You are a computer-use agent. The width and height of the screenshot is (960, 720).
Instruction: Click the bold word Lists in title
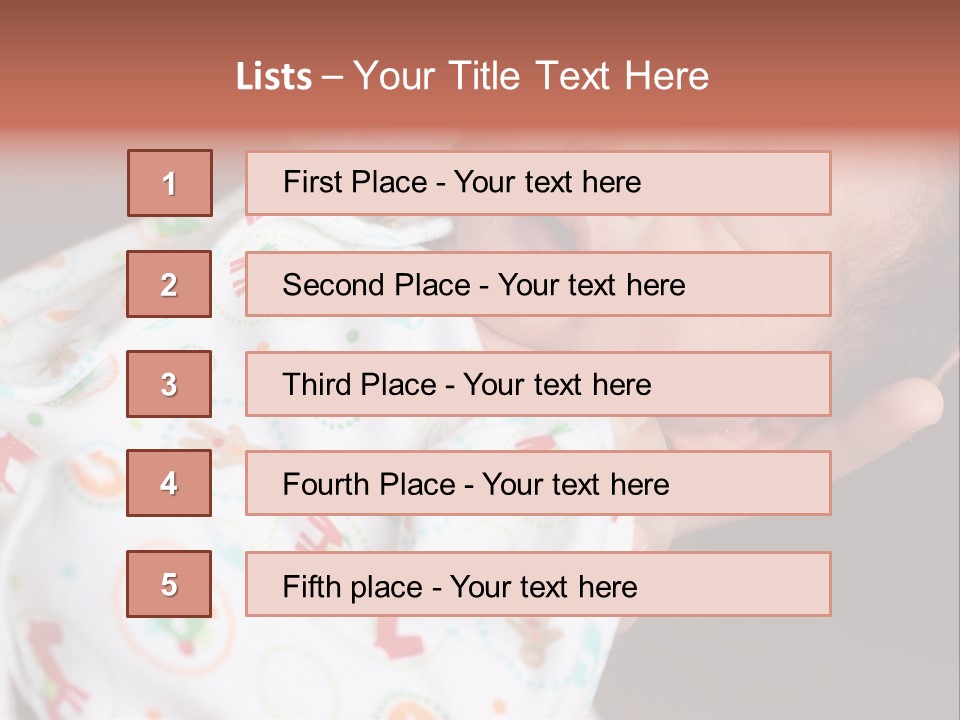pyautogui.click(x=274, y=76)
